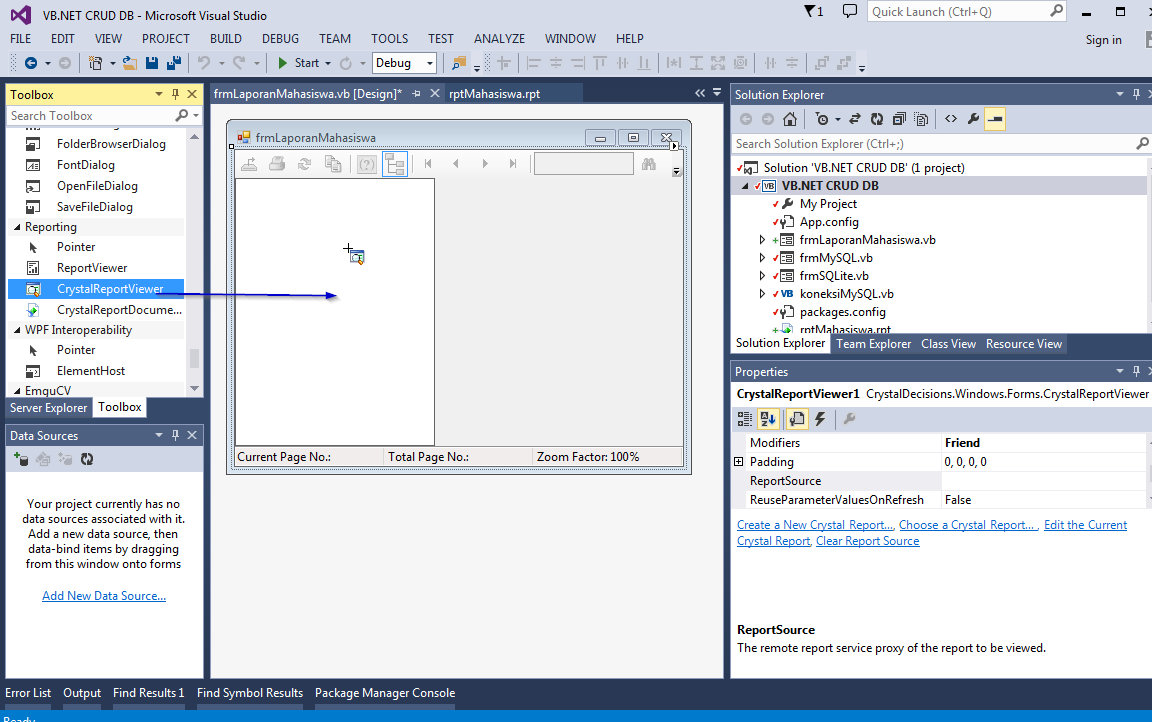1152x722 pixels.
Task: Click the Save icon in toolbar
Action: 152,63
